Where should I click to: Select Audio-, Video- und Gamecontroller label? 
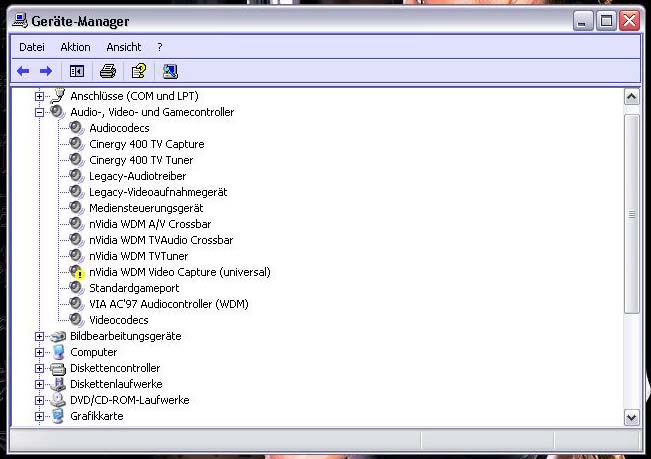coord(152,112)
